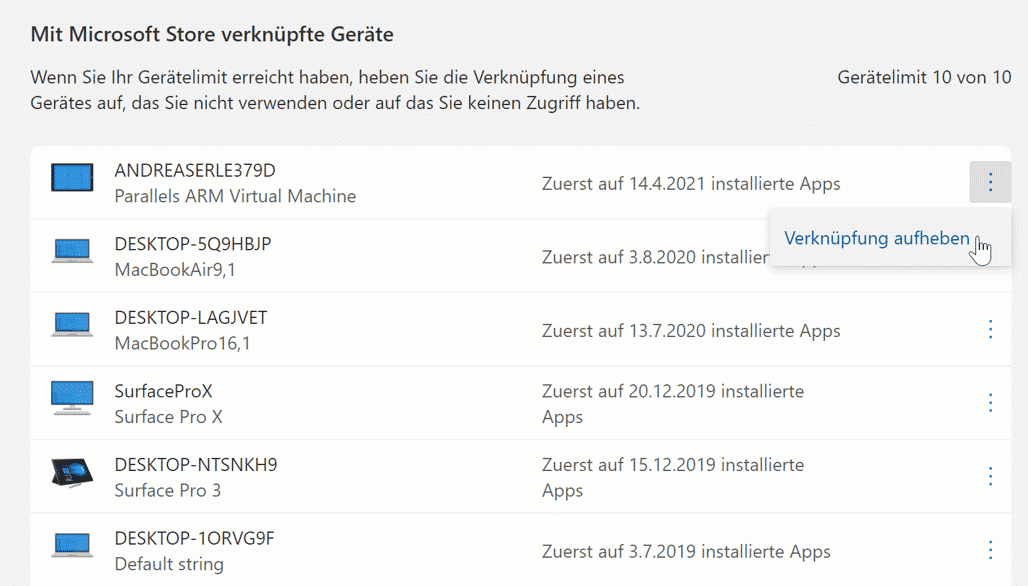Click the 'Gerätelimit 10 von 10' text
Image resolution: width=1028 pixels, height=586 pixels.
pos(924,77)
